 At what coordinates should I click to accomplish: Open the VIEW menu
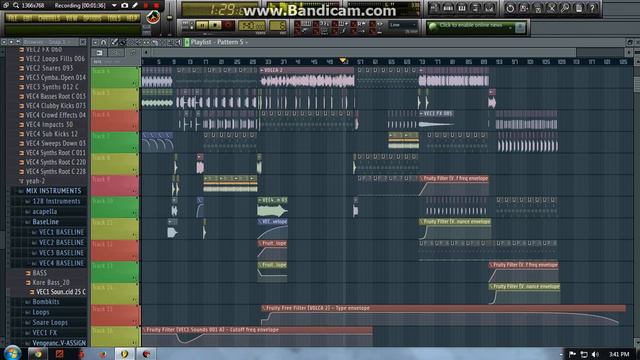pyautogui.click(x=72, y=18)
